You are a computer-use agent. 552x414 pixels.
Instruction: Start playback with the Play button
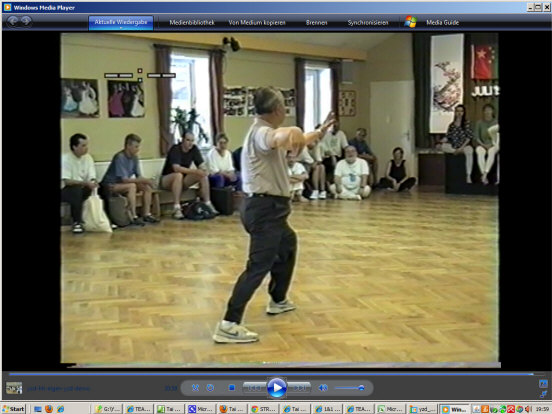[x=277, y=388]
